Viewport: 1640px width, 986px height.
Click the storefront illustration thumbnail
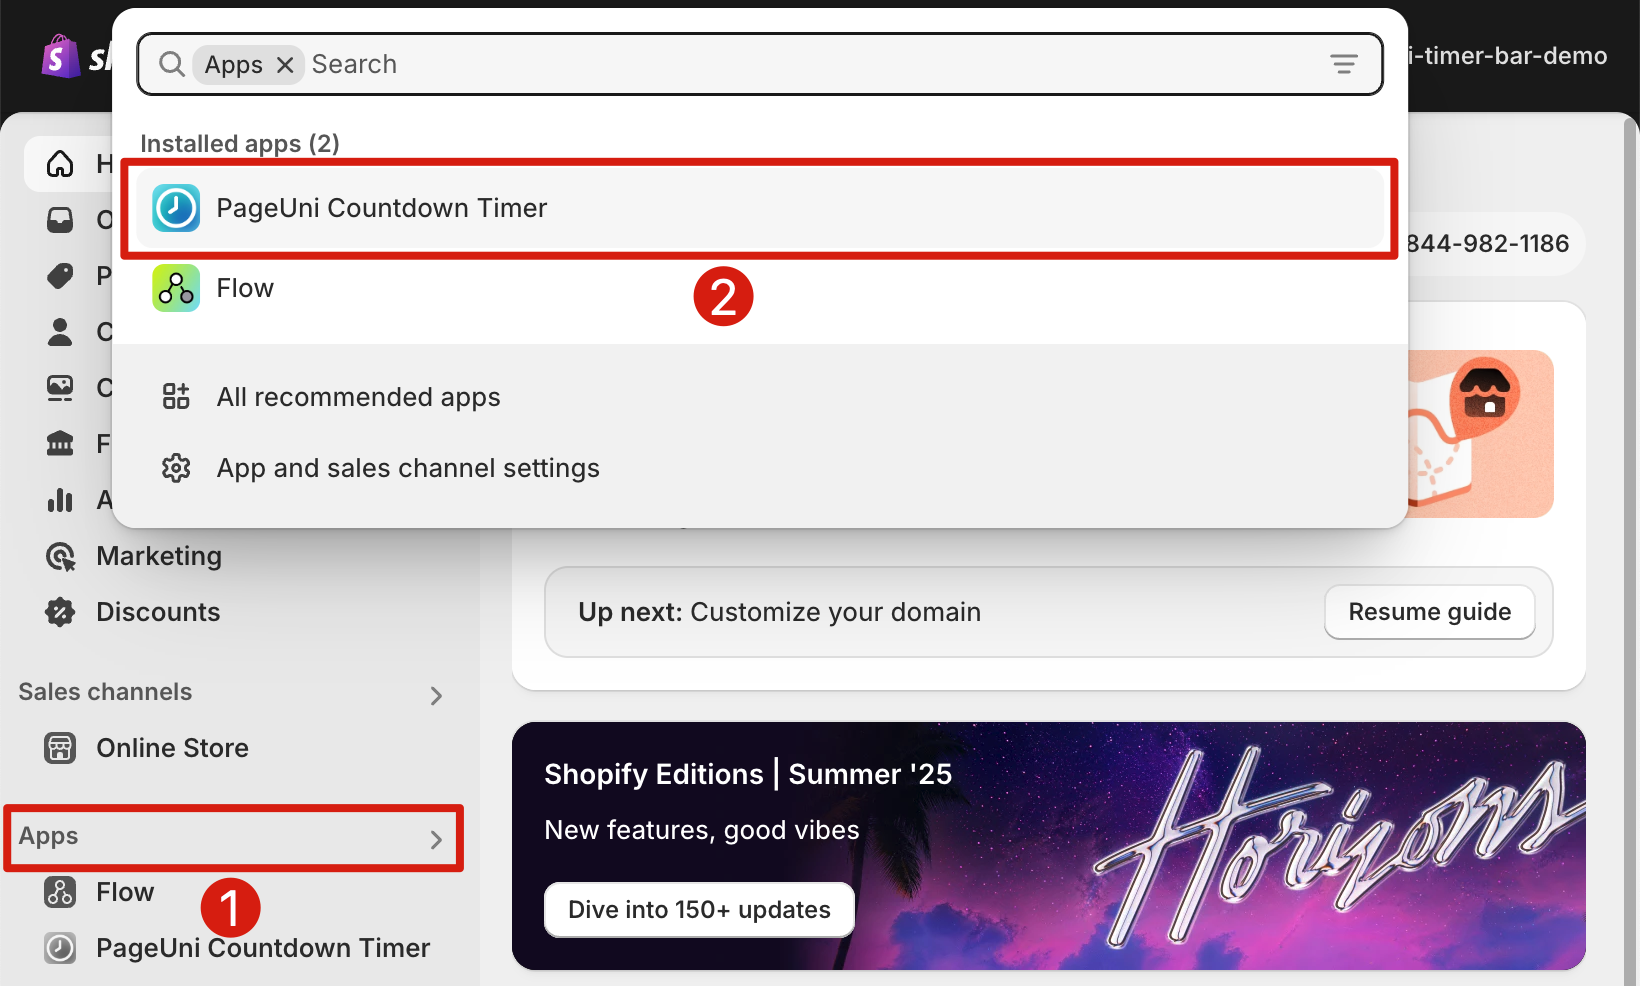click(1480, 434)
